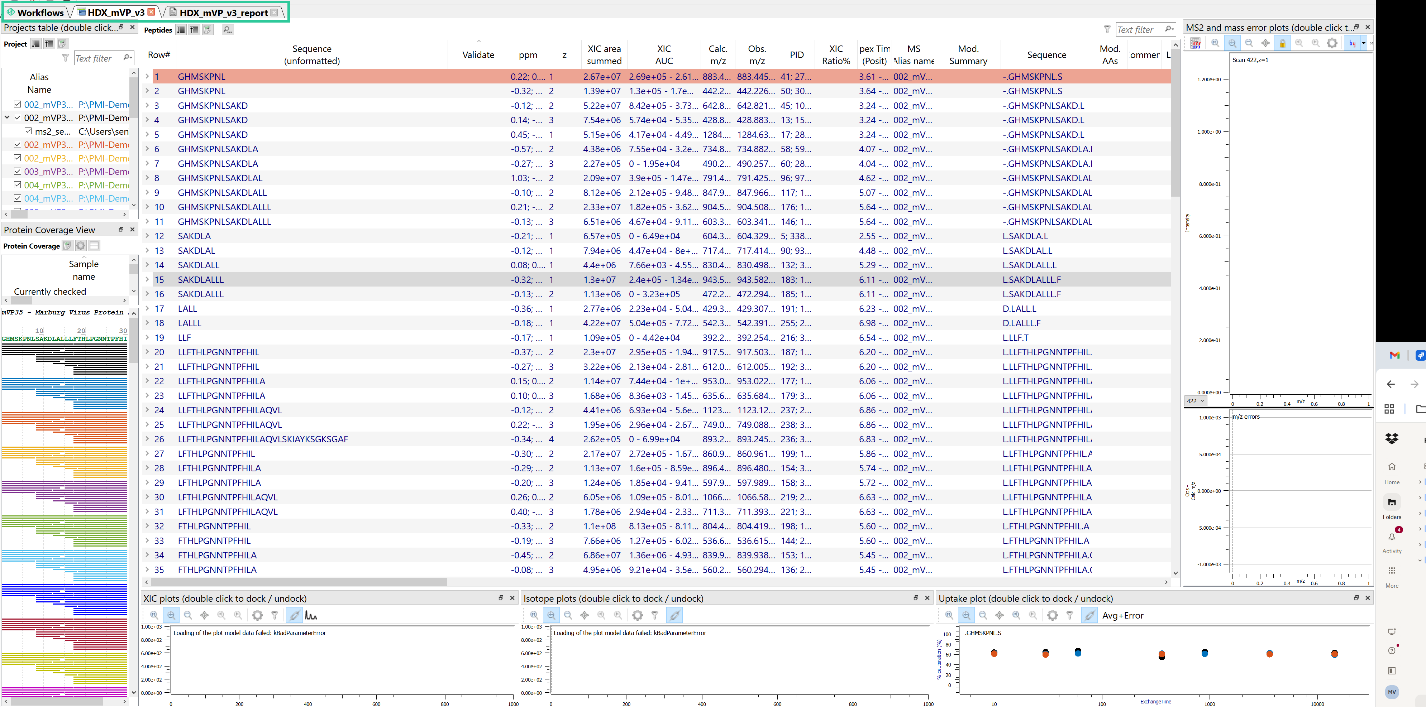This screenshot has height=707, width=1426.
Task: Close the MS2 and mass error plots panel
Action: (1367, 27)
